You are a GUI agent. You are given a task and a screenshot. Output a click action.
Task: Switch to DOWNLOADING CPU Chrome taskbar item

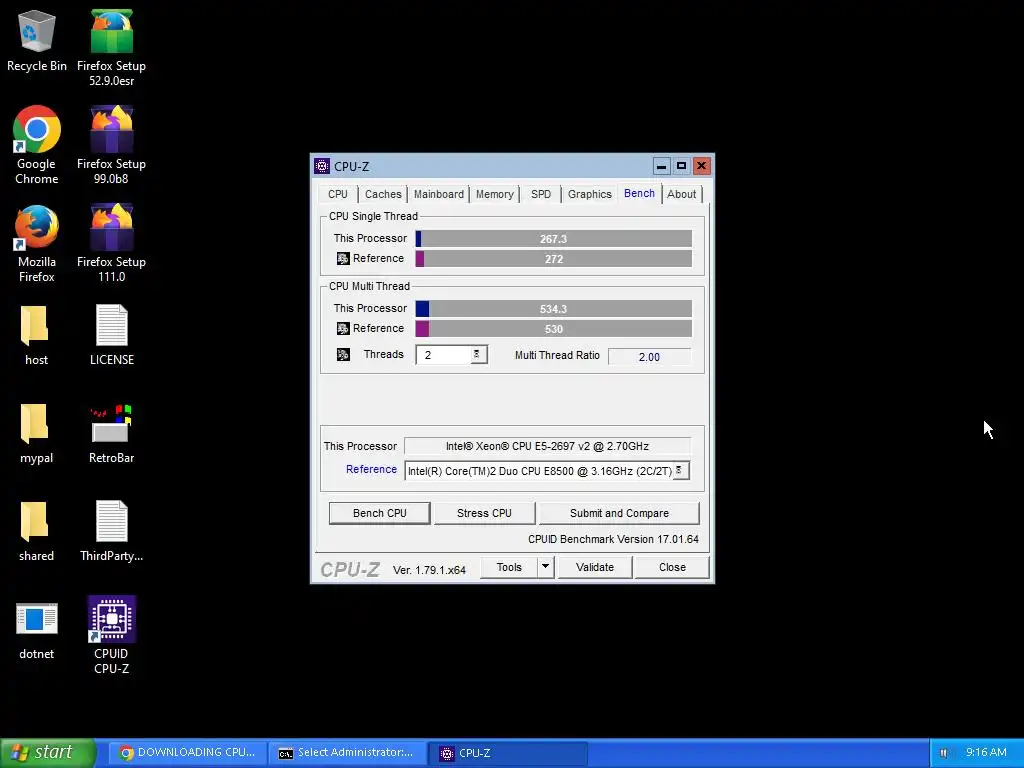coord(187,753)
